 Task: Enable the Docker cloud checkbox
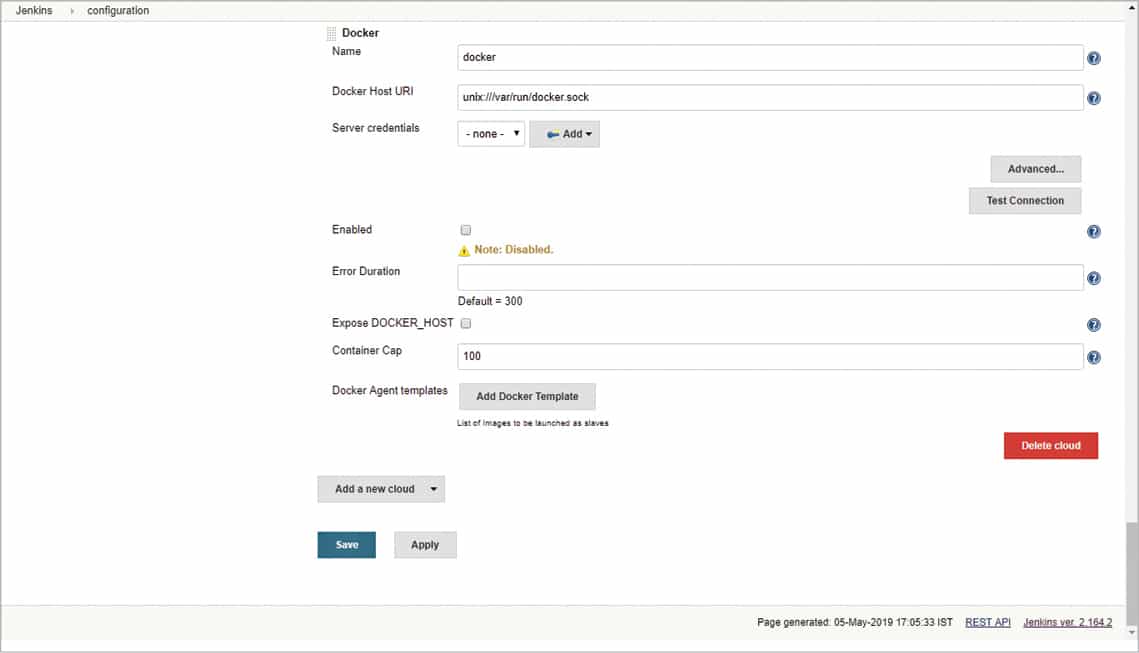[465, 230]
